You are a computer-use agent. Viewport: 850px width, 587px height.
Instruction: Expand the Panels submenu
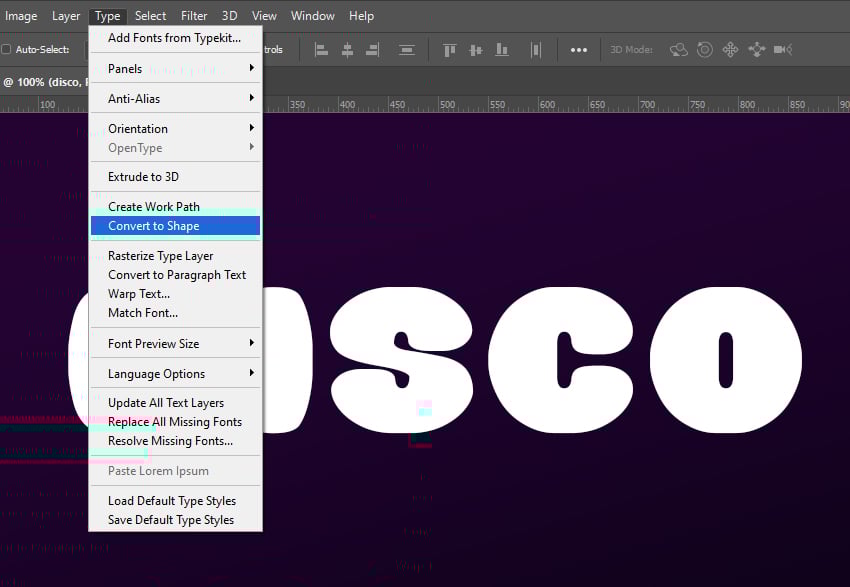(x=175, y=68)
